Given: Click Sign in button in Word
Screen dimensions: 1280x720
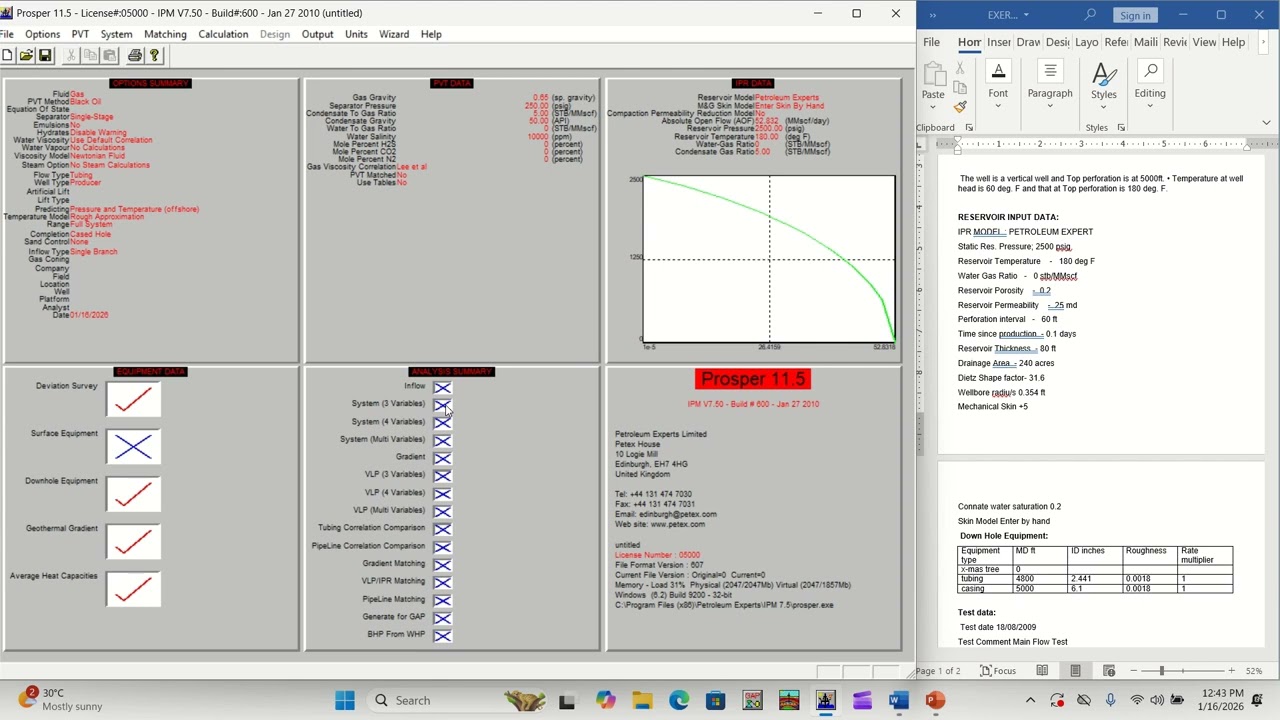Looking at the screenshot, I should click(1135, 15).
